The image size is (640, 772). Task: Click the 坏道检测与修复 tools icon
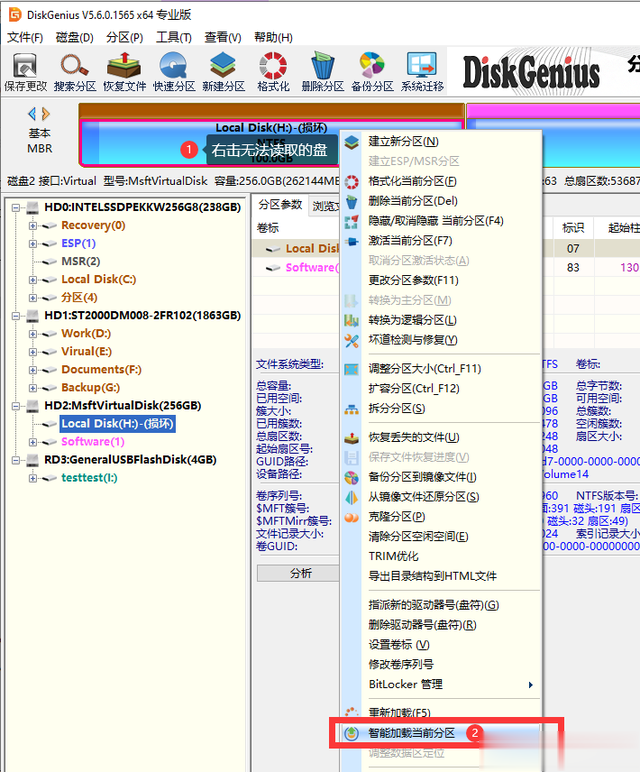(352, 340)
